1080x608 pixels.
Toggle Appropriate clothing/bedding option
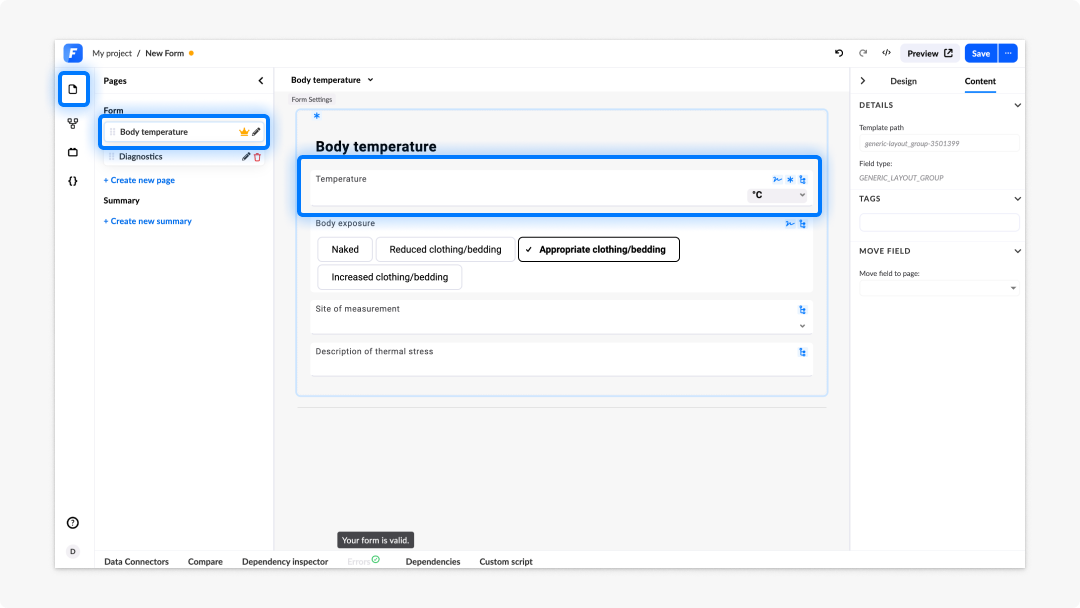tap(599, 249)
